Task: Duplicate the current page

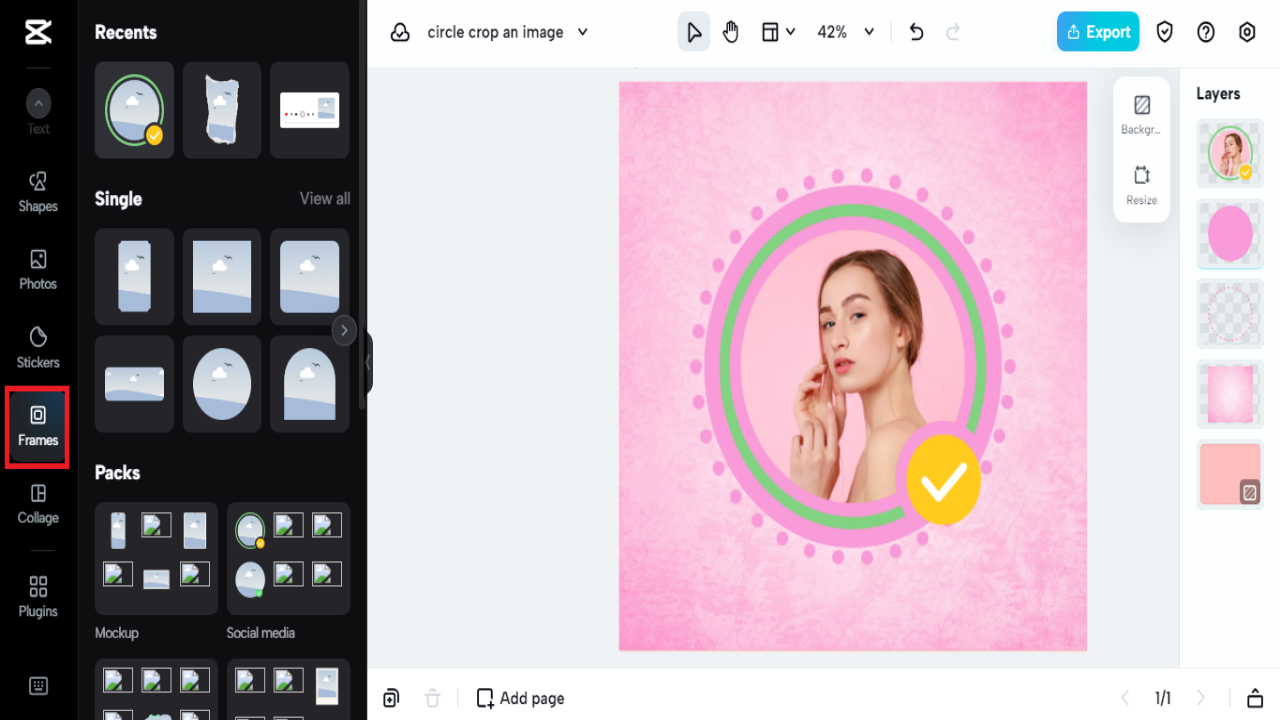Action: (391, 698)
